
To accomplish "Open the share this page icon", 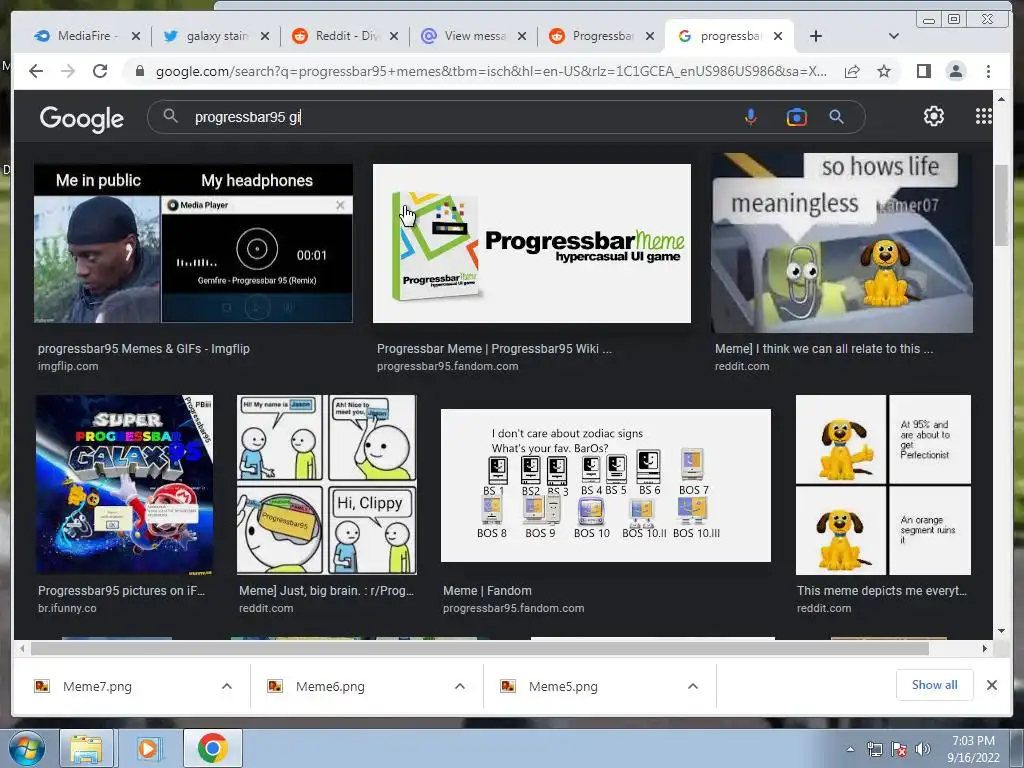I will click(852, 71).
